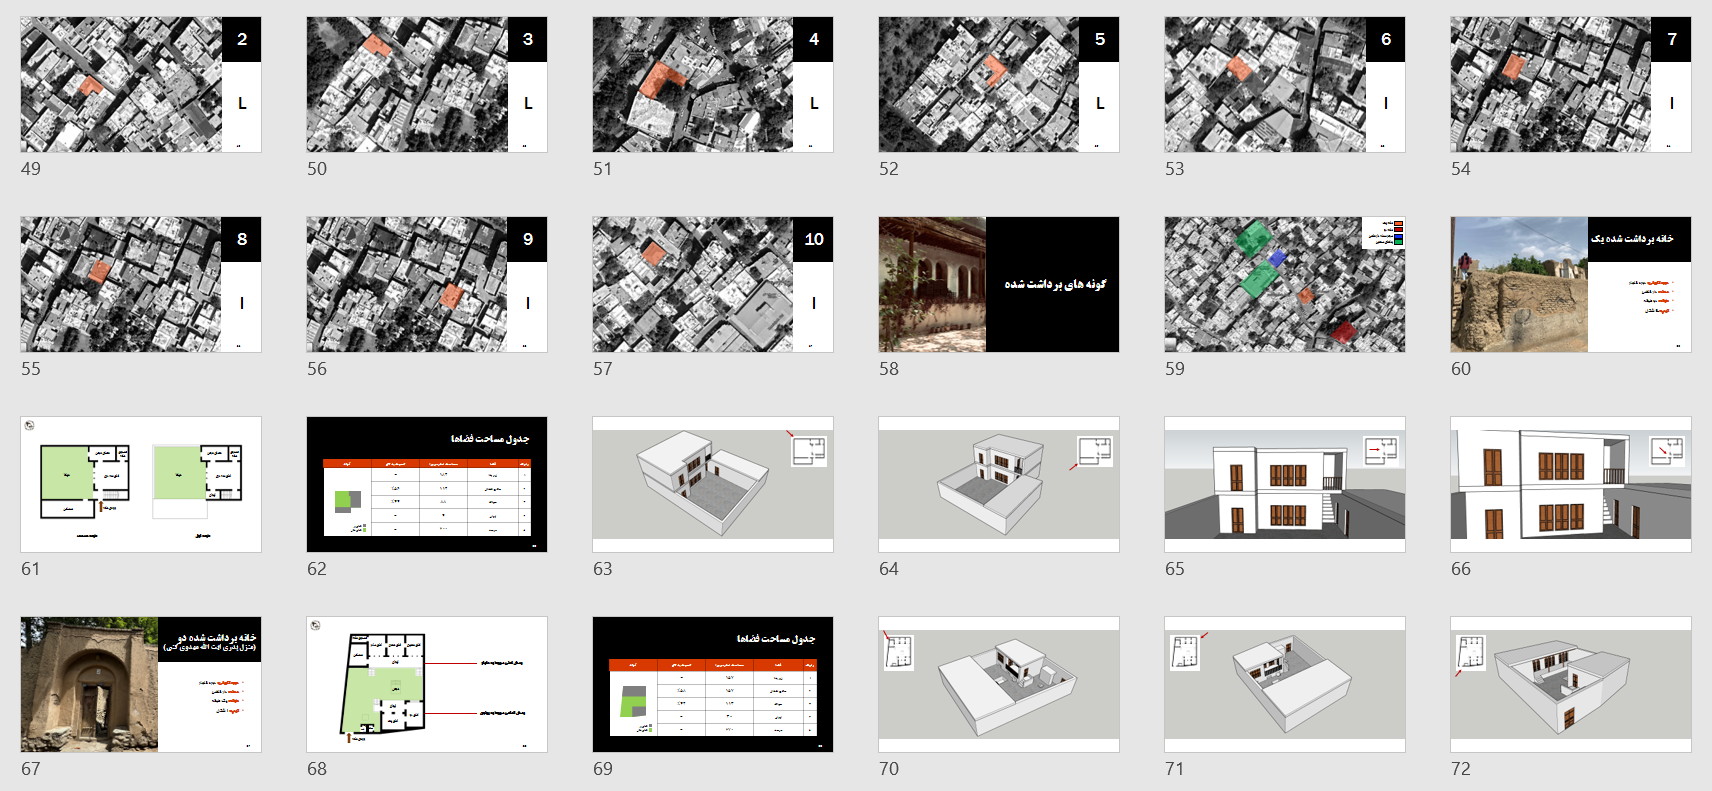This screenshot has width=1712, height=791.
Task: Click slide 69 black table slide
Action: [x=712, y=684]
